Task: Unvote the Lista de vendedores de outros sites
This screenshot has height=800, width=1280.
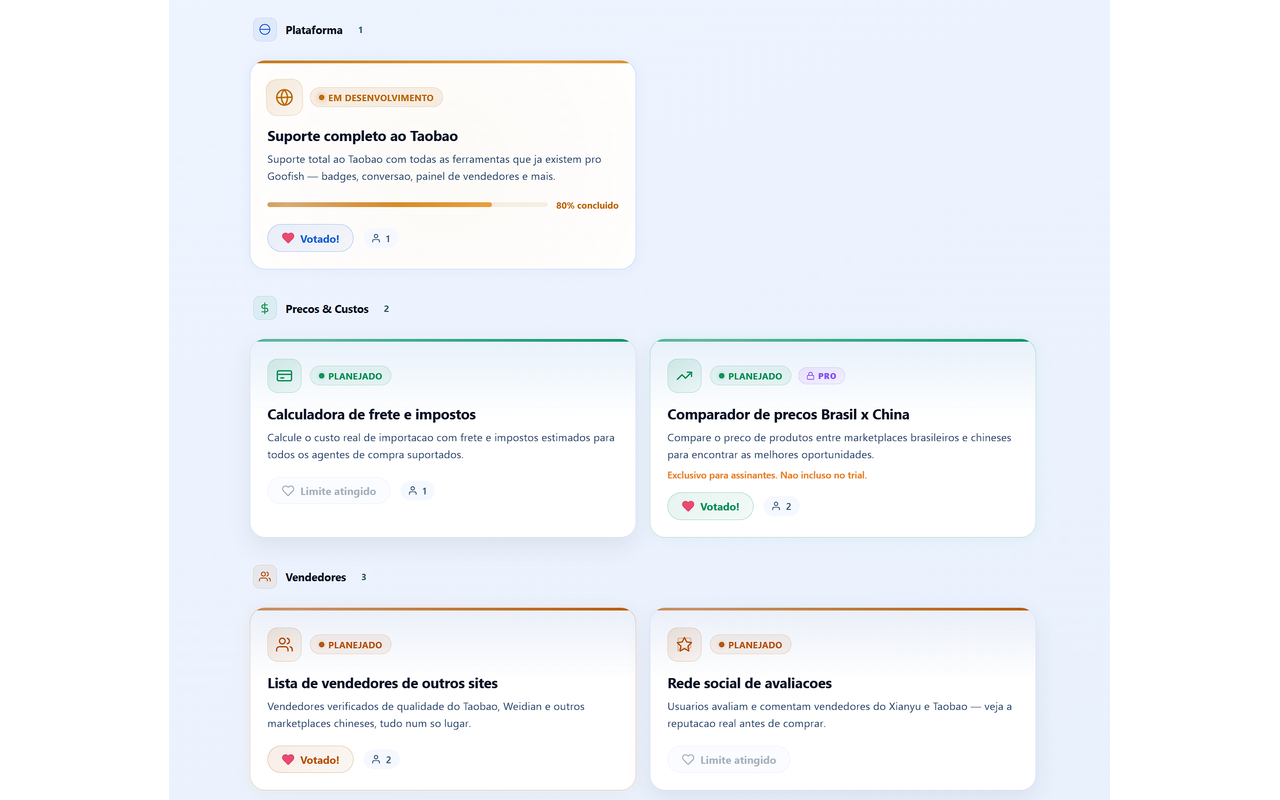Action: coord(310,759)
